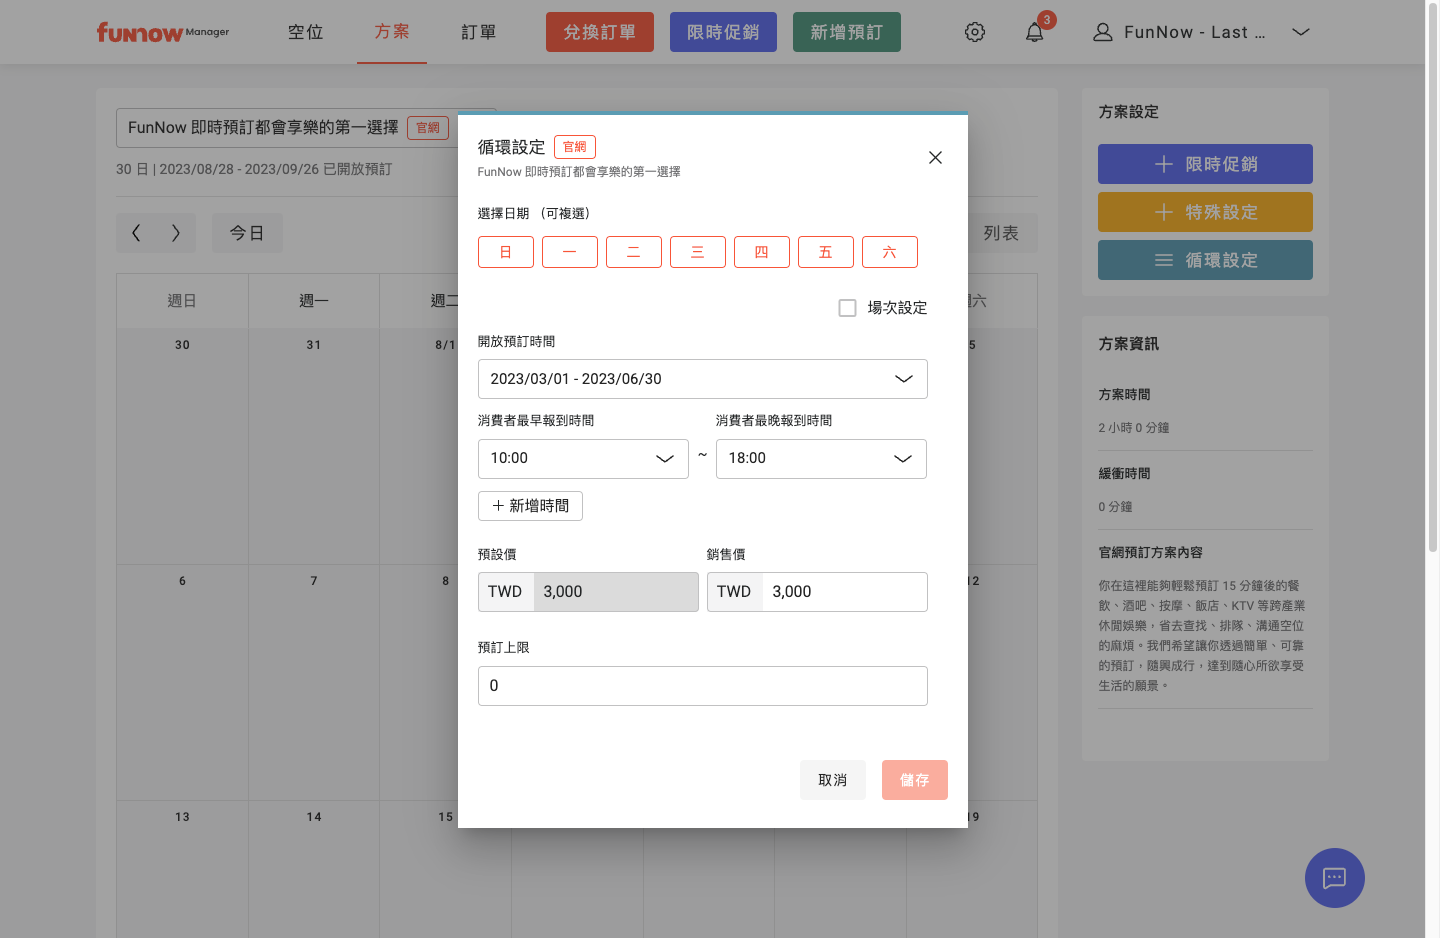Click the 官網 tag in dialog title

[575, 147]
